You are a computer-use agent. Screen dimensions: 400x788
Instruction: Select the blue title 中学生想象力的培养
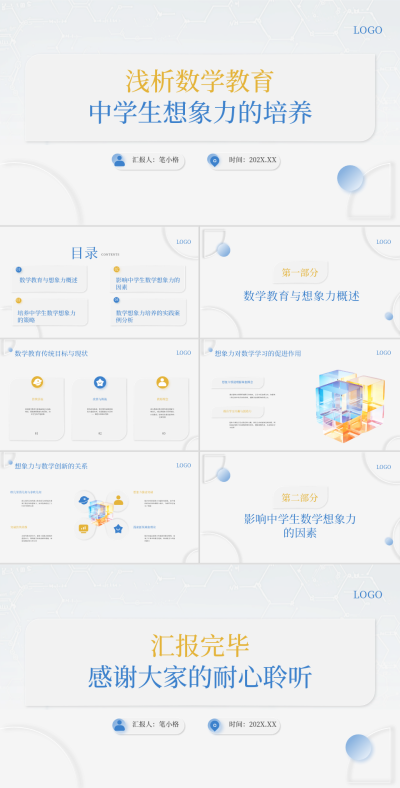point(201,113)
